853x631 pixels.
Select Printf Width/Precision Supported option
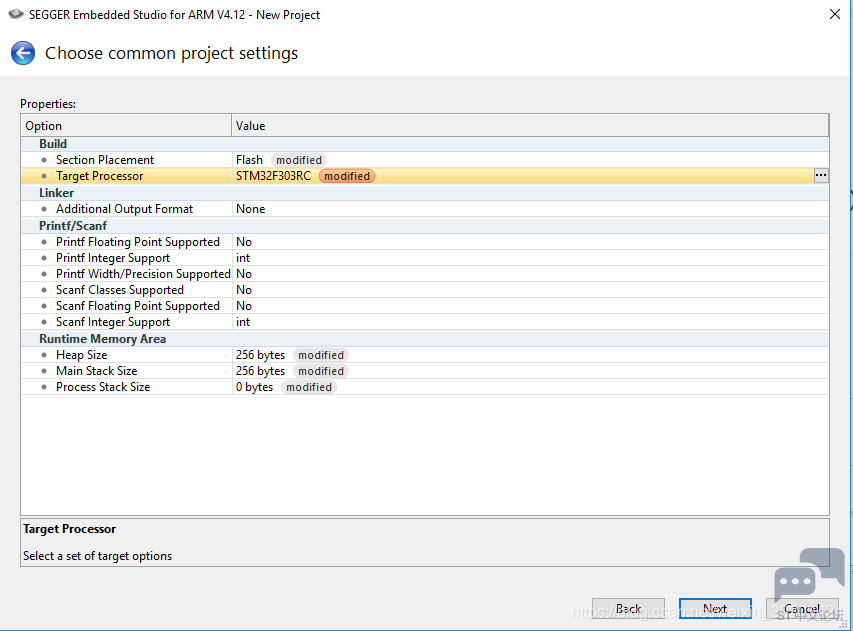143,274
